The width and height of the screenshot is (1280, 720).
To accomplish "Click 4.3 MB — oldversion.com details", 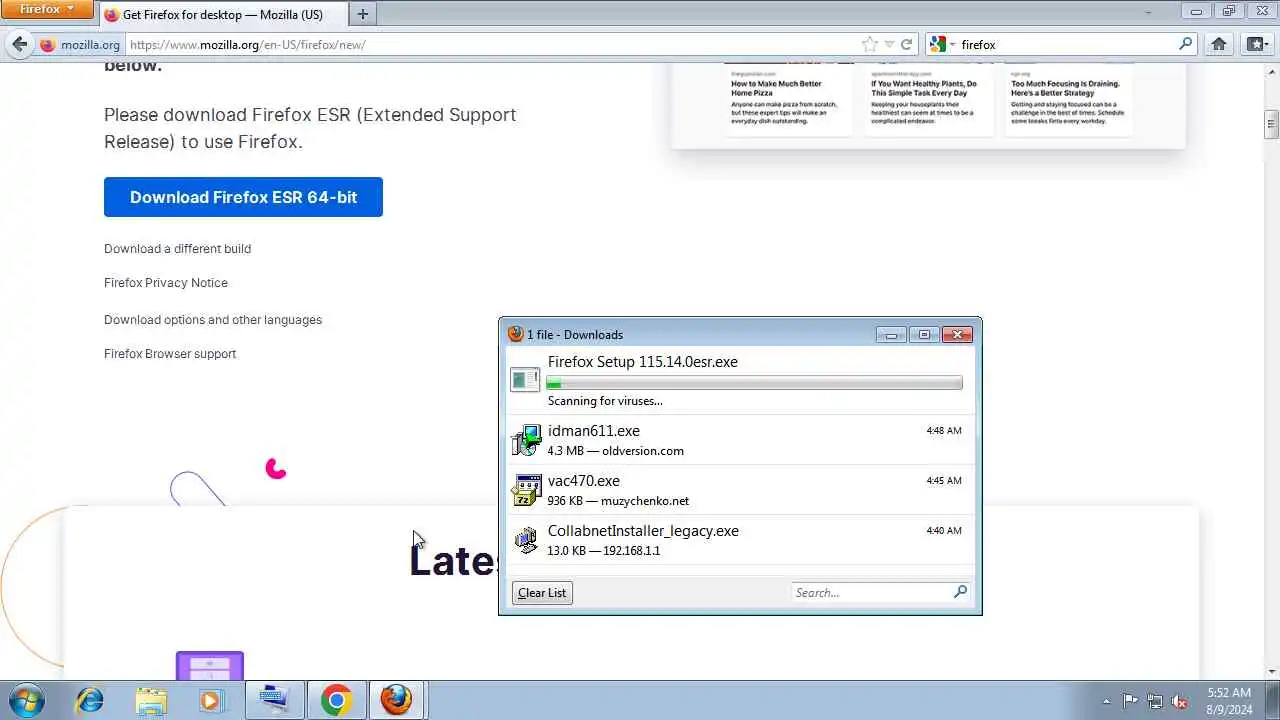I will tap(616, 451).
